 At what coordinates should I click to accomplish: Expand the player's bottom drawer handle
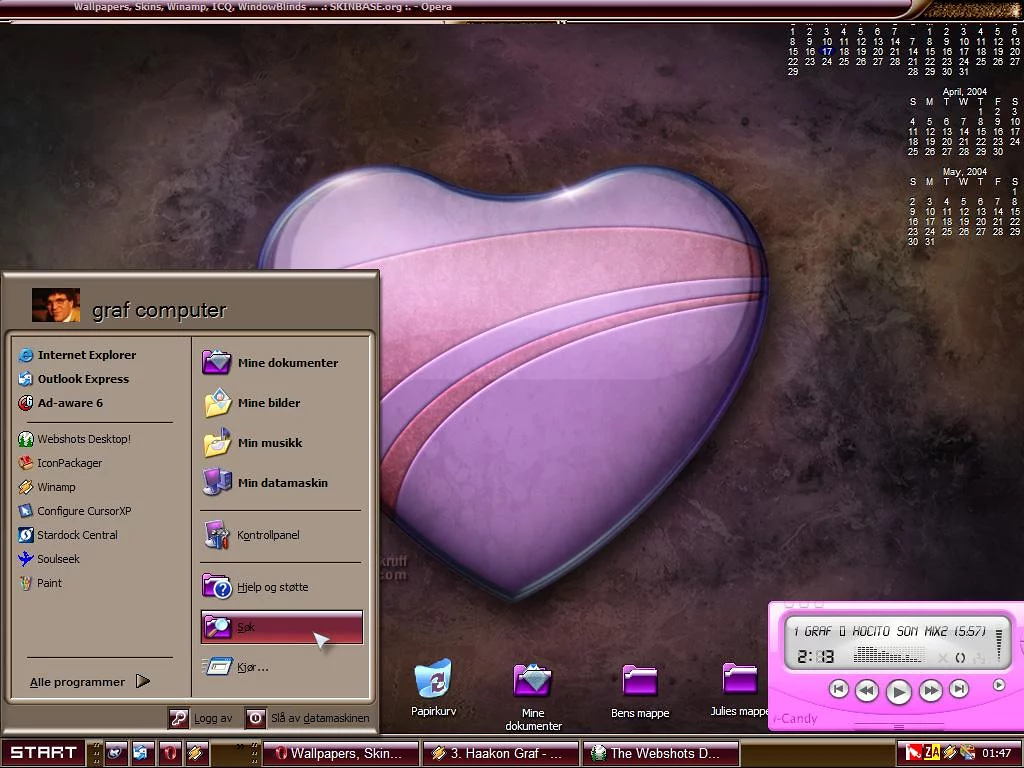[897, 727]
